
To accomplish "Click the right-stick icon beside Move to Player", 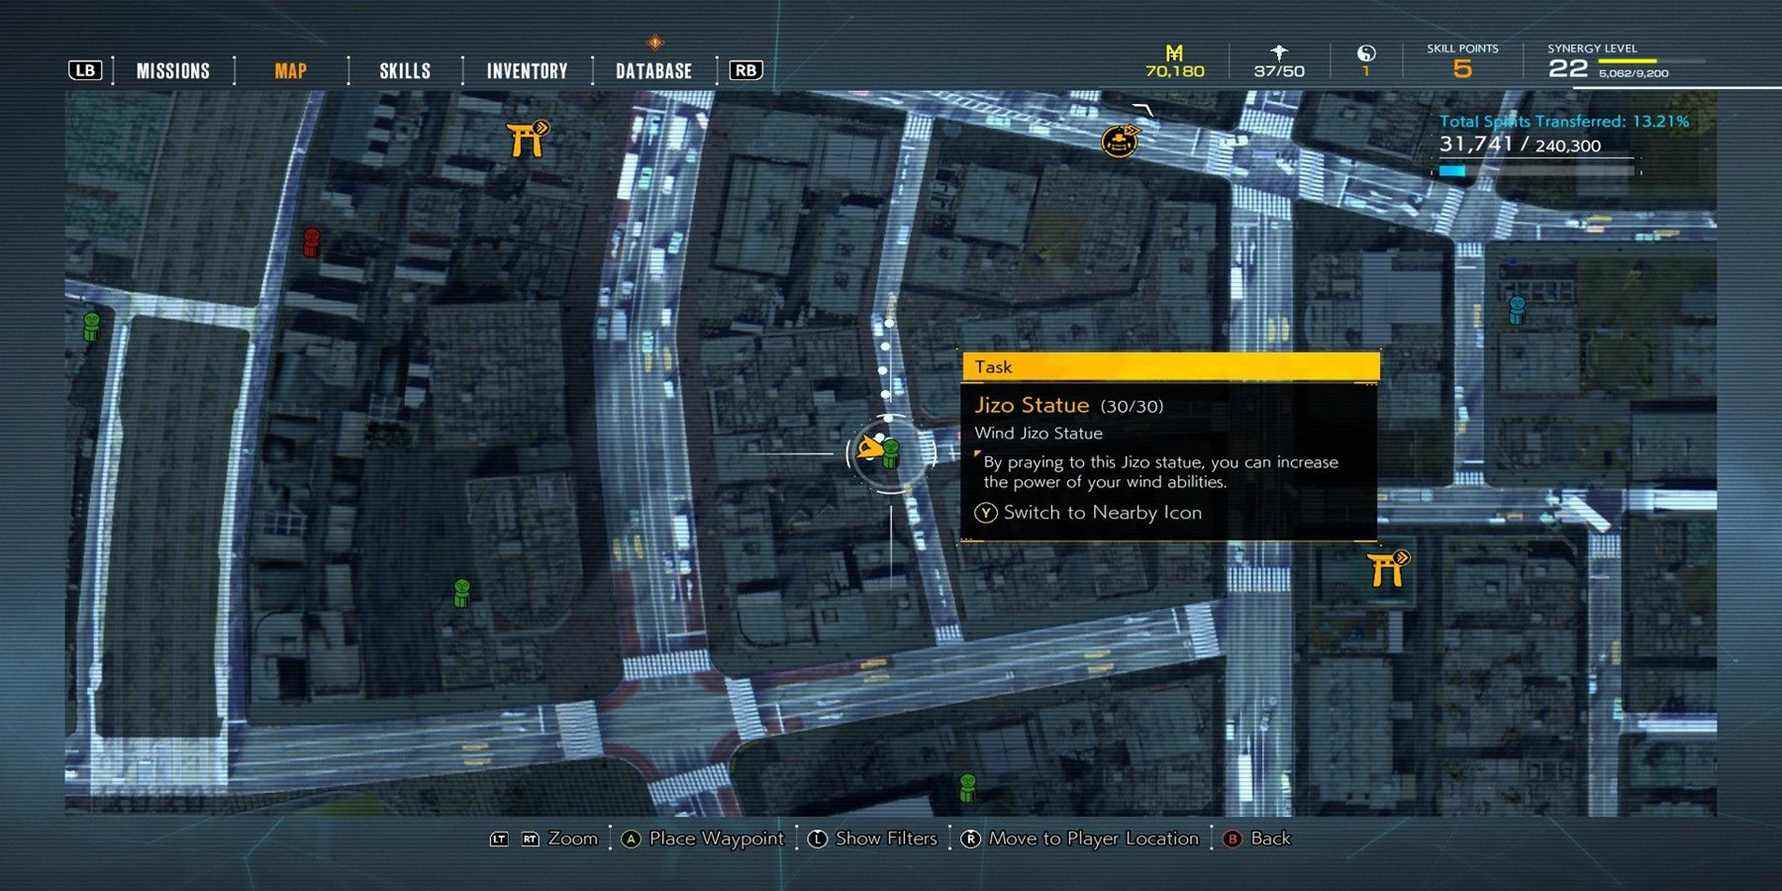I will click(970, 839).
